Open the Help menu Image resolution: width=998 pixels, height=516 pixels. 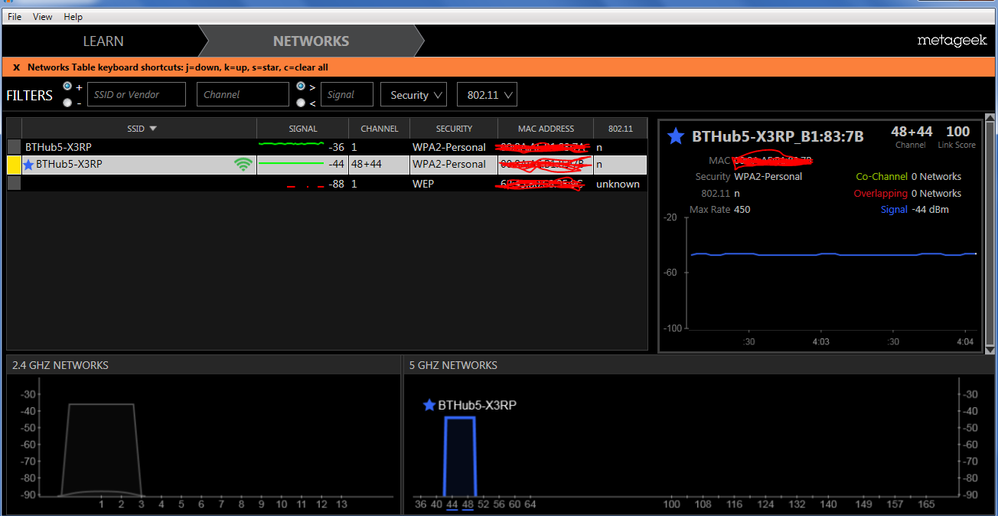point(73,17)
